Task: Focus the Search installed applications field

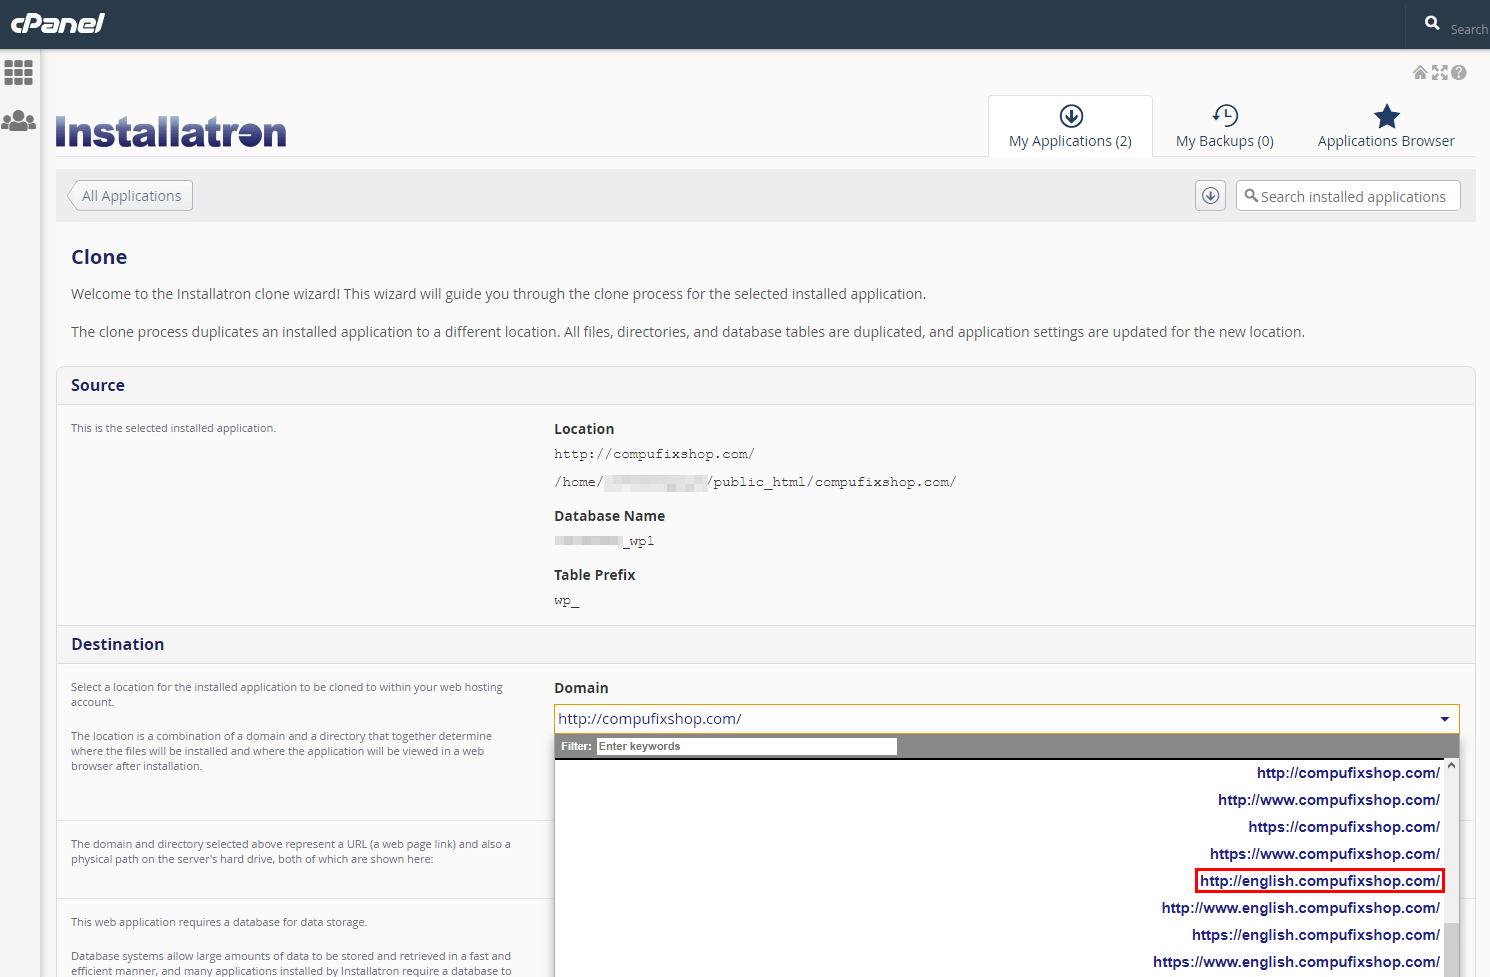Action: click(1348, 196)
